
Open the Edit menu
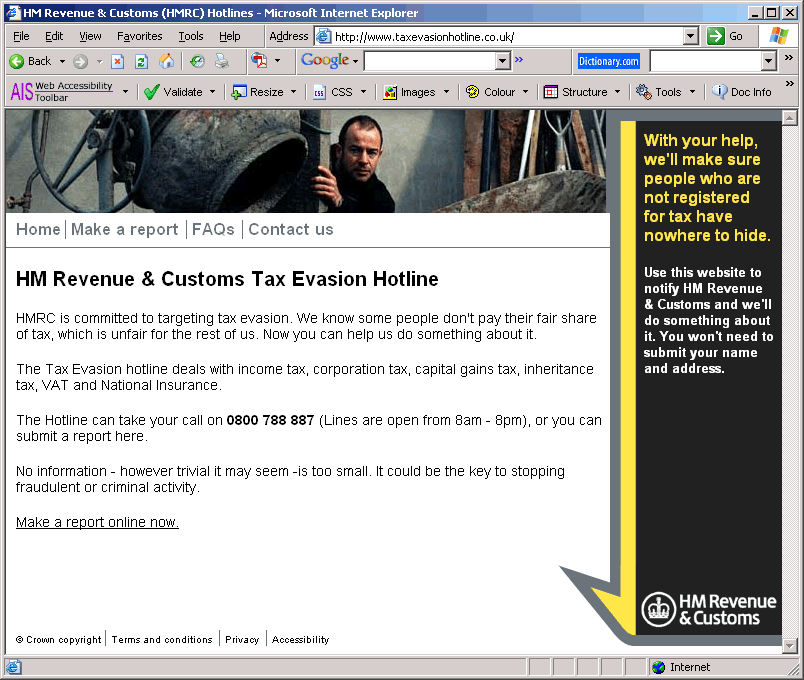pos(54,36)
